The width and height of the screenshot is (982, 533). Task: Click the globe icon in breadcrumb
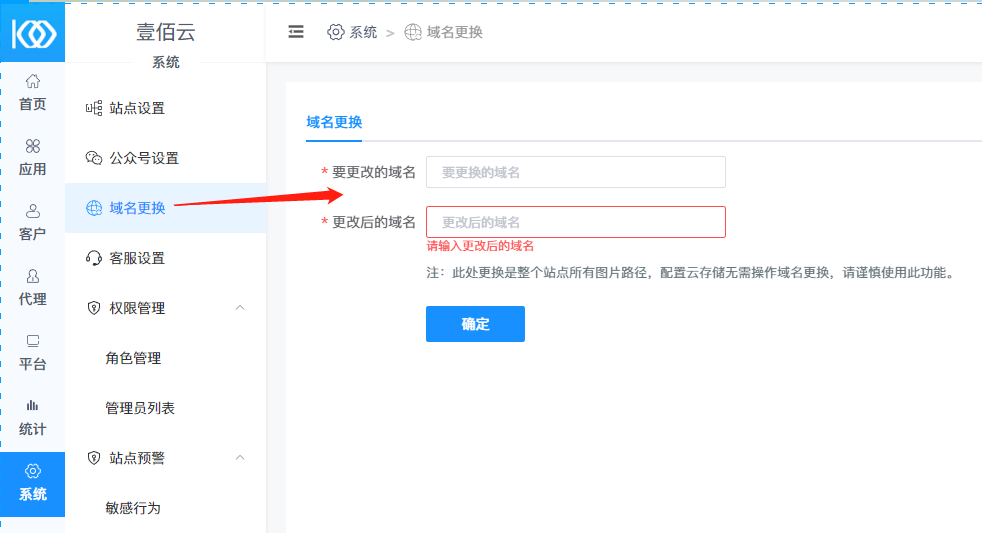click(x=413, y=32)
